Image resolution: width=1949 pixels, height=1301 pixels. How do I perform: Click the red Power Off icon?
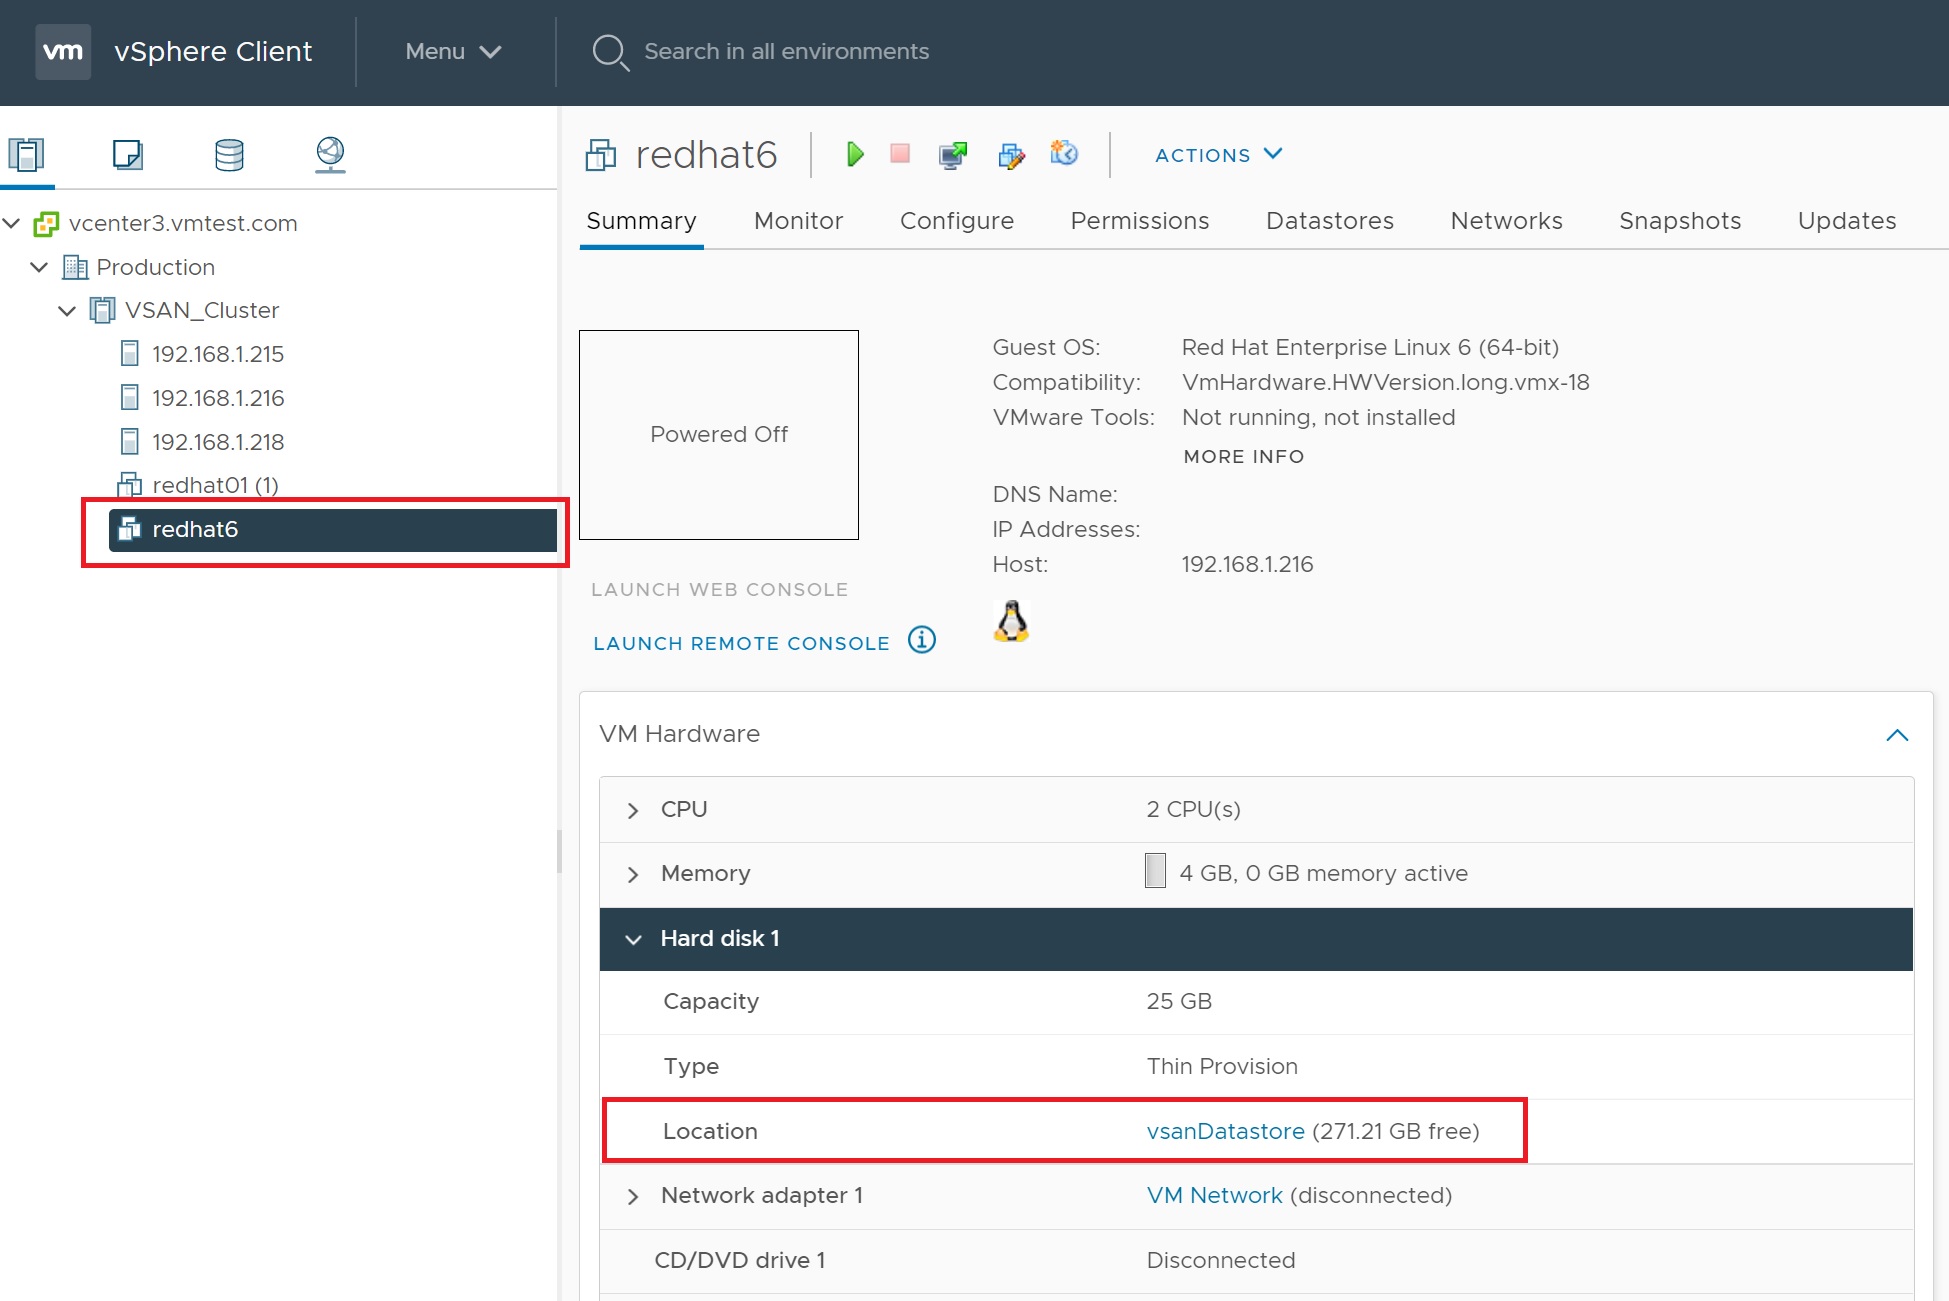tap(900, 154)
